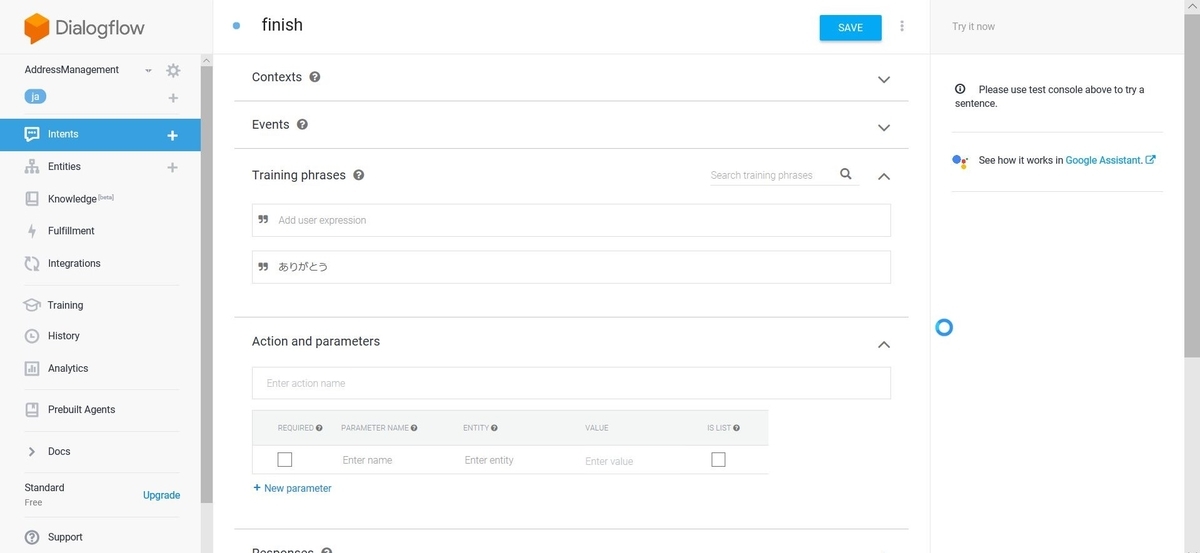Image resolution: width=1200 pixels, height=553 pixels.
Task: Open the Google Assistant link
Action: click(1110, 160)
